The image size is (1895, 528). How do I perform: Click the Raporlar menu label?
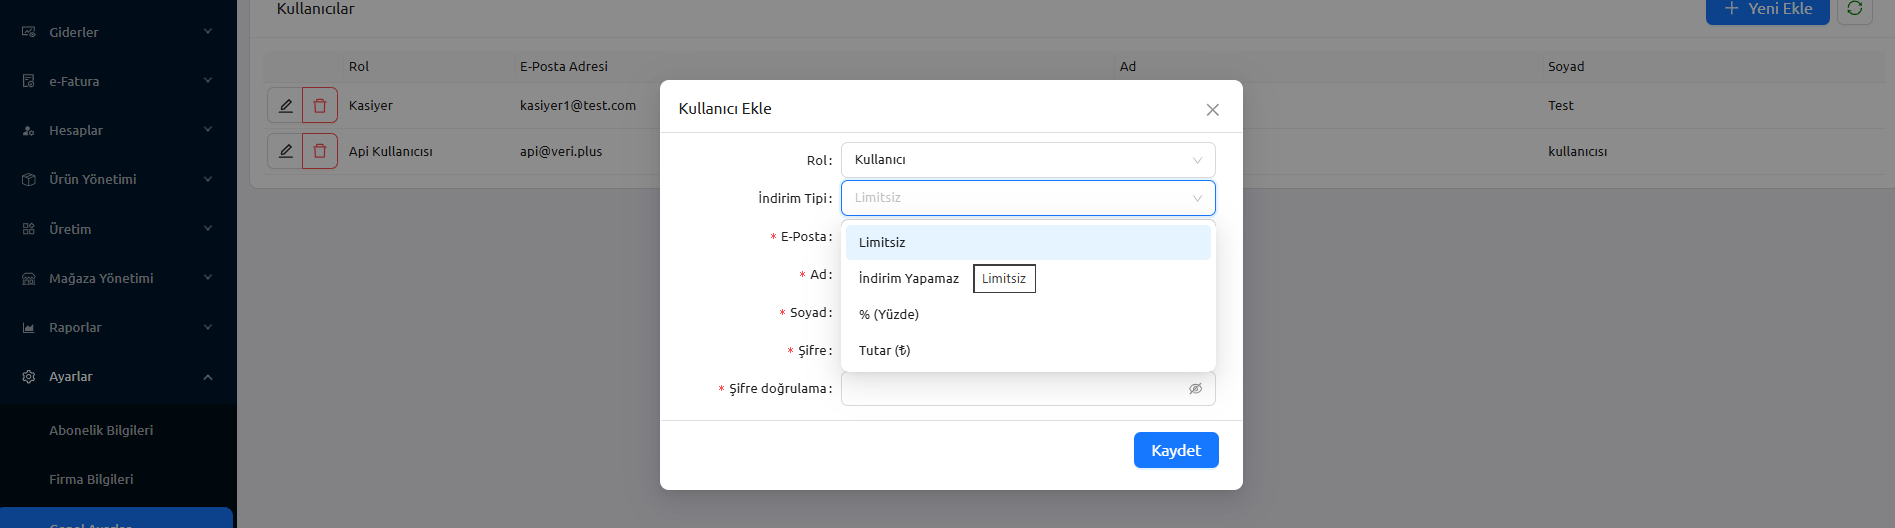coord(75,327)
